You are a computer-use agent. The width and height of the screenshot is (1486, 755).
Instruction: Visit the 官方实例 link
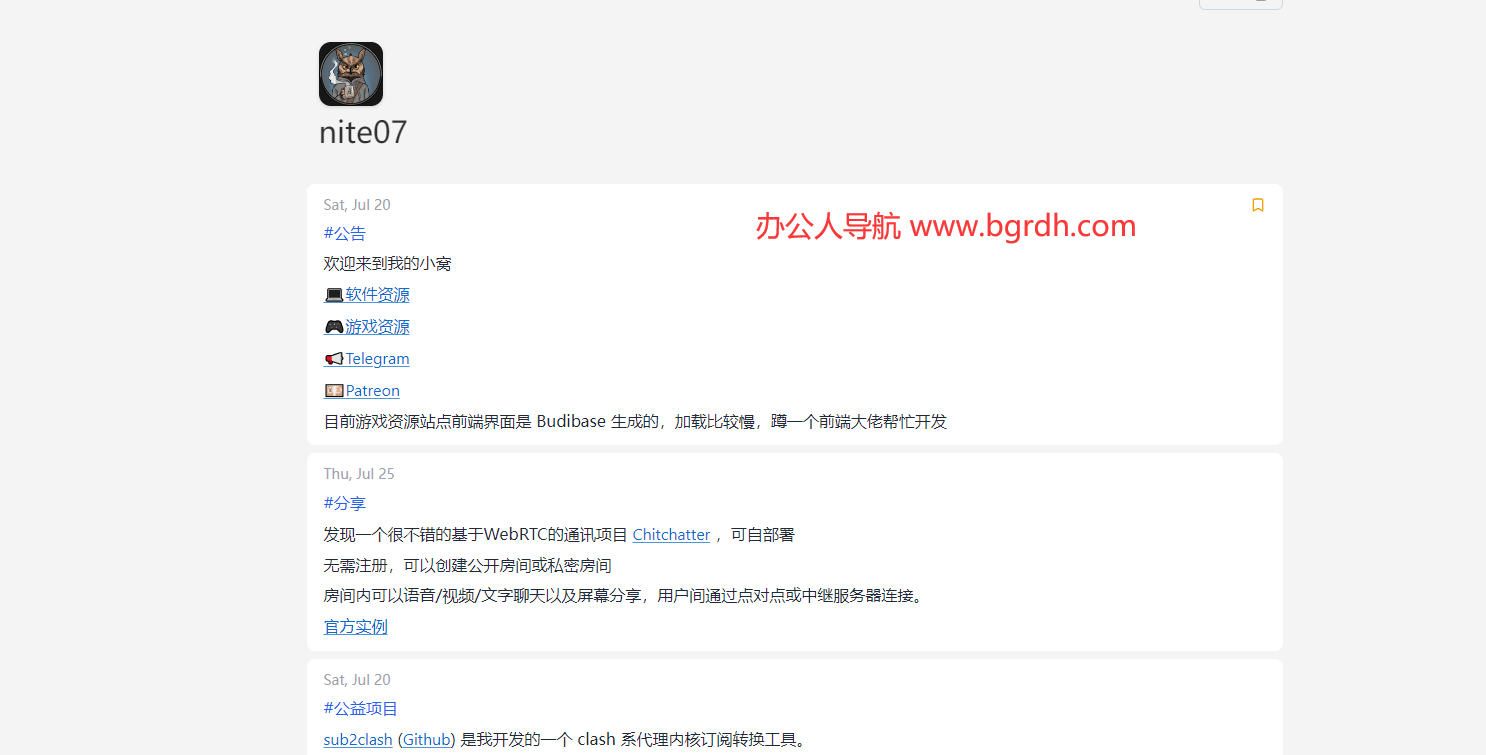coord(355,627)
